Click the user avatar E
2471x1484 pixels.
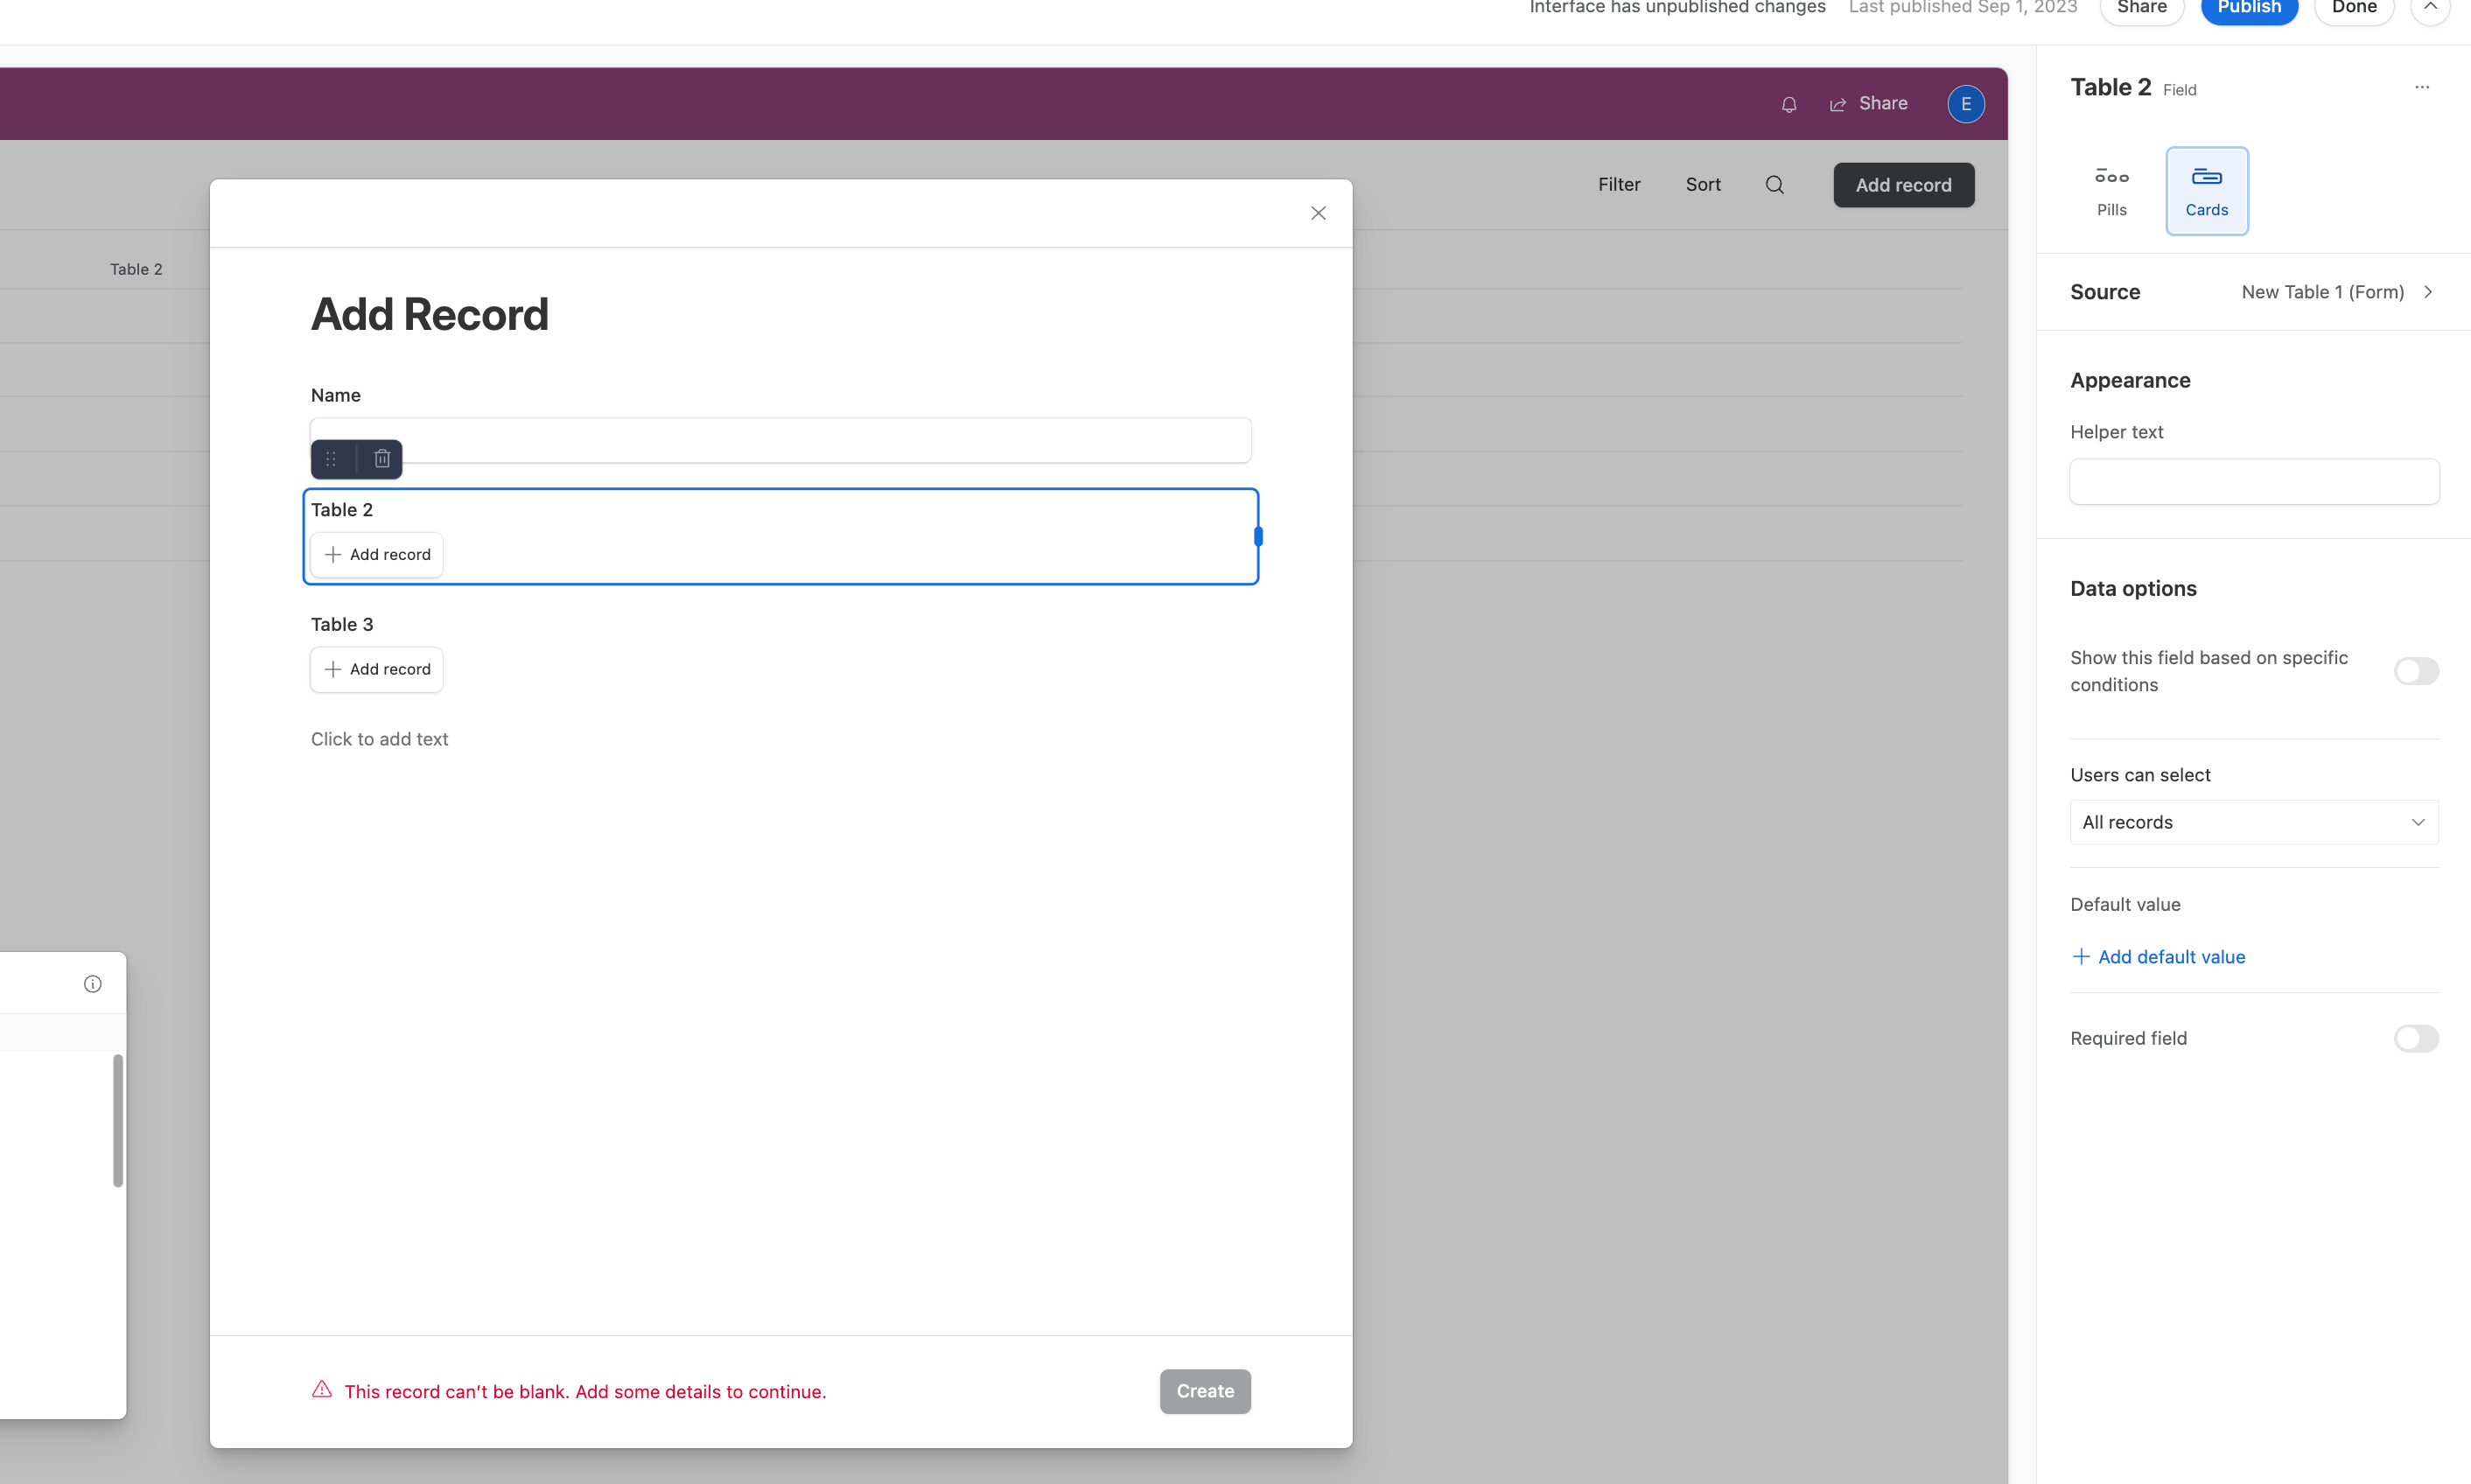[1965, 104]
